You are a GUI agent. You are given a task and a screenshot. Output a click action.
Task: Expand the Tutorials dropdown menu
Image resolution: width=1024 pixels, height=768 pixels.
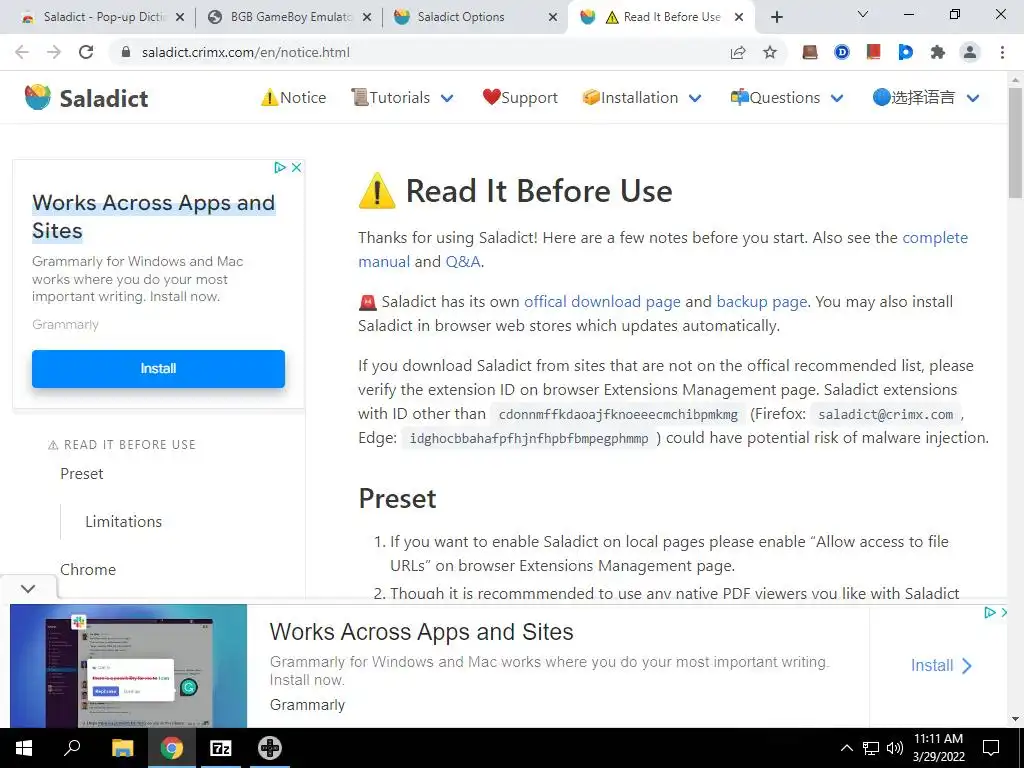coord(402,98)
